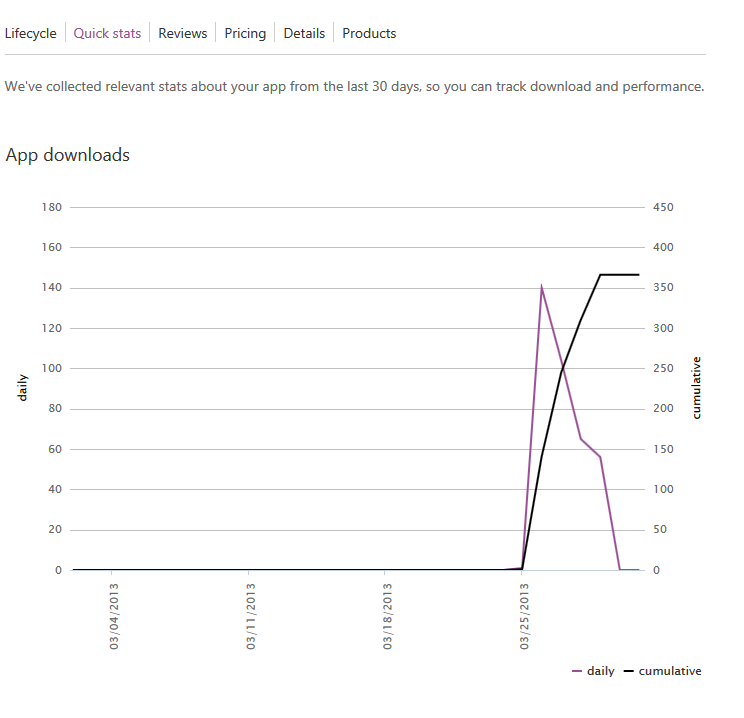Click the purple daily line's peak point

point(541,286)
